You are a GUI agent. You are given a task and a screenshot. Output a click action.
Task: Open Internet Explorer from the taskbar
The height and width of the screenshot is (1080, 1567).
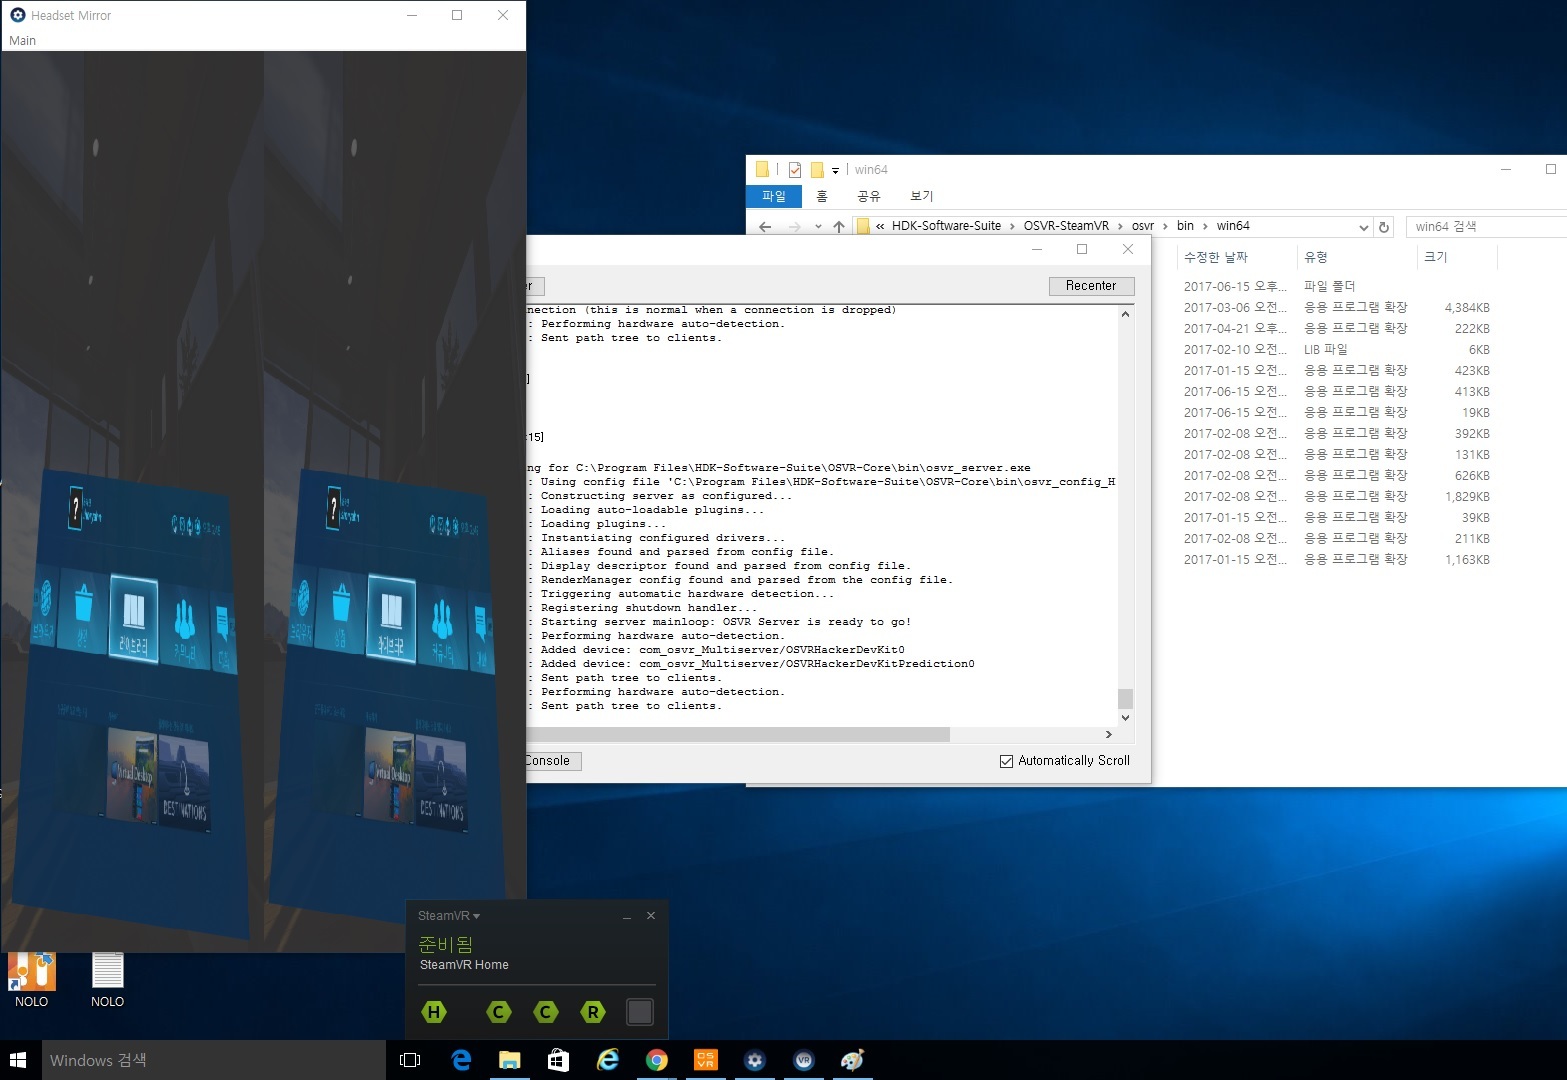point(607,1060)
